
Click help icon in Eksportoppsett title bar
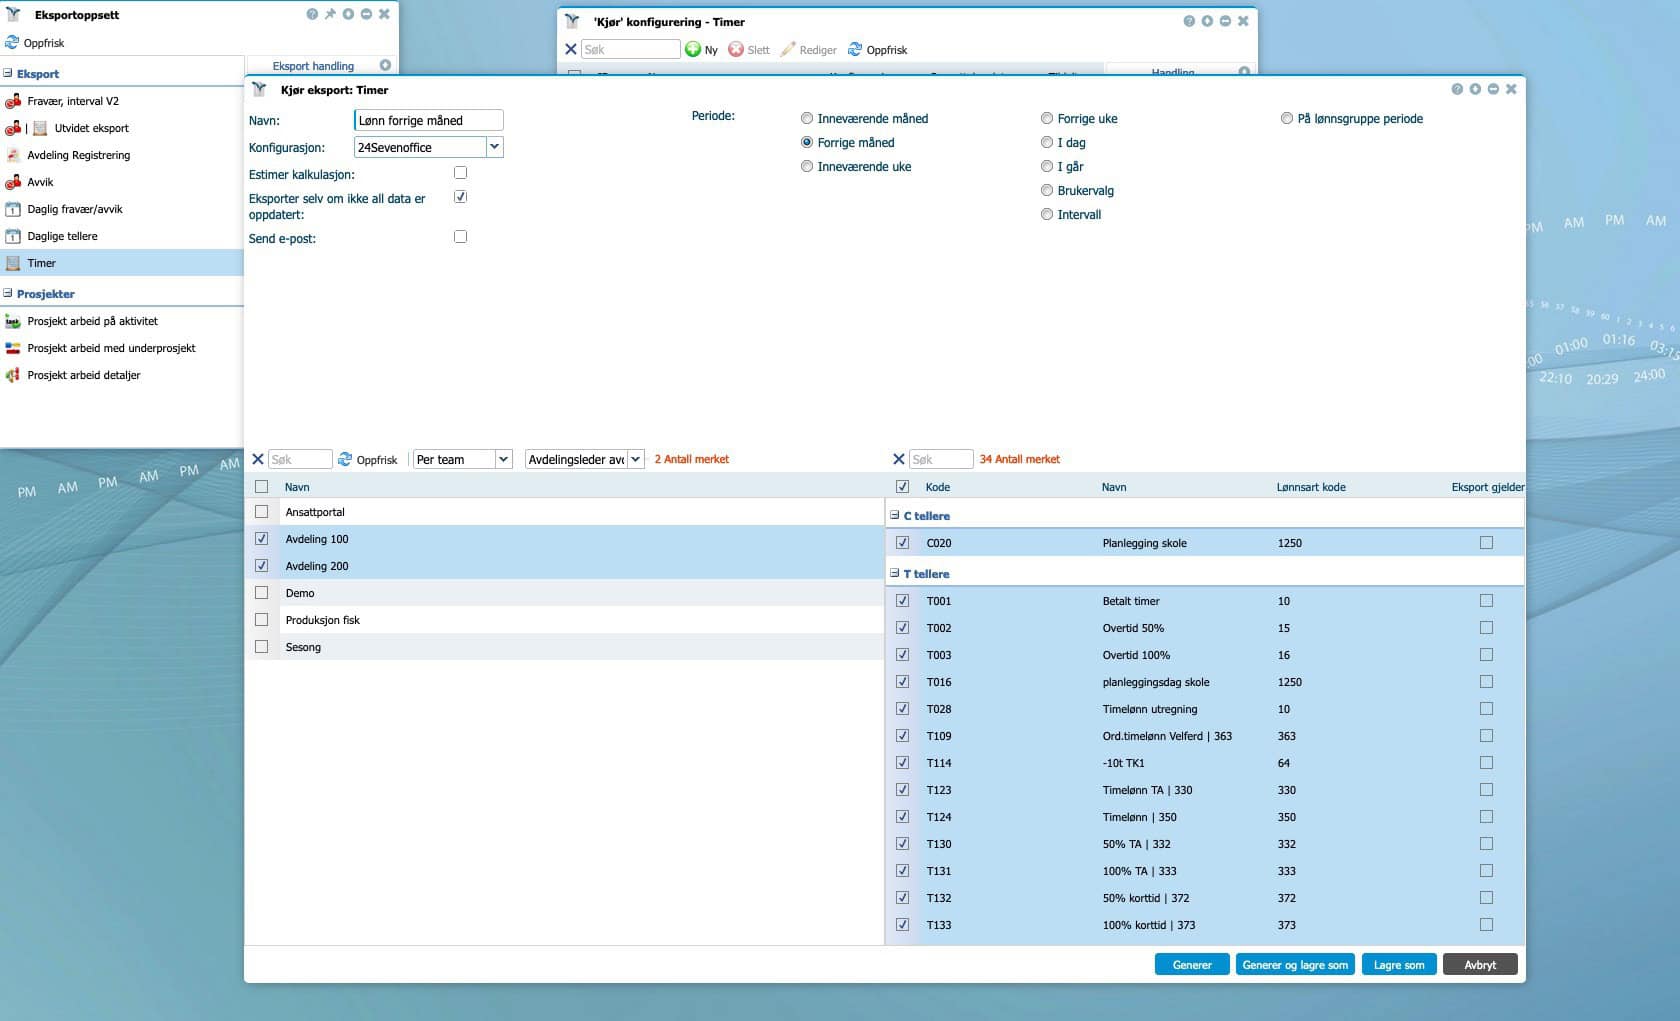pos(312,14)
